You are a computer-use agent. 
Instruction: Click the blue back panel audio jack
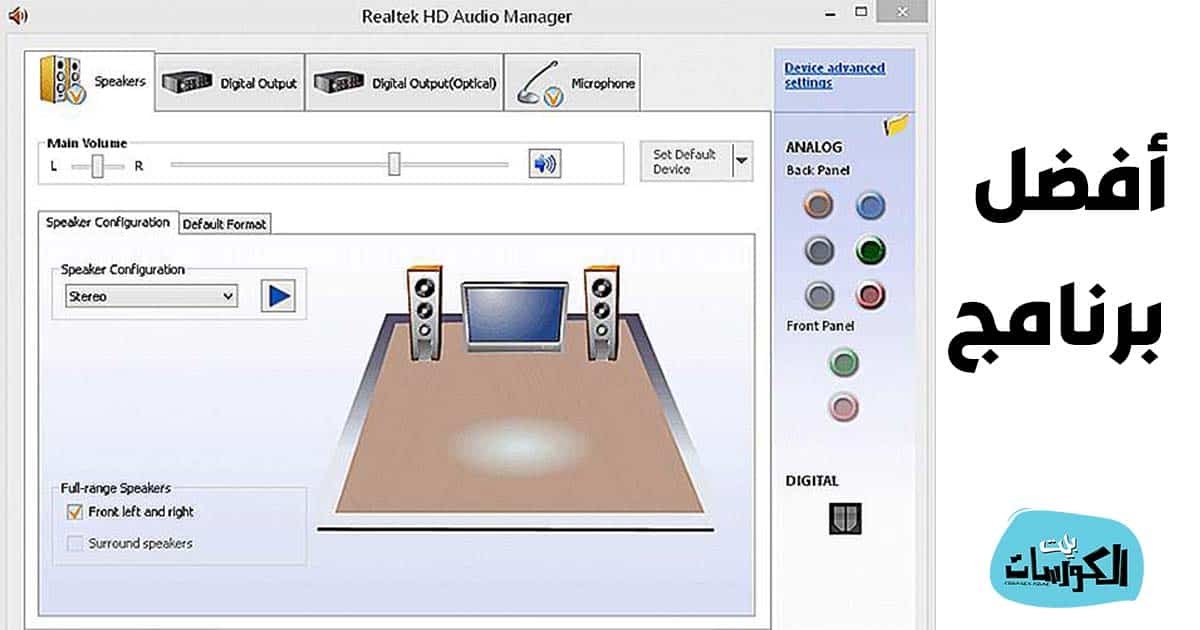tap(871, 206)
